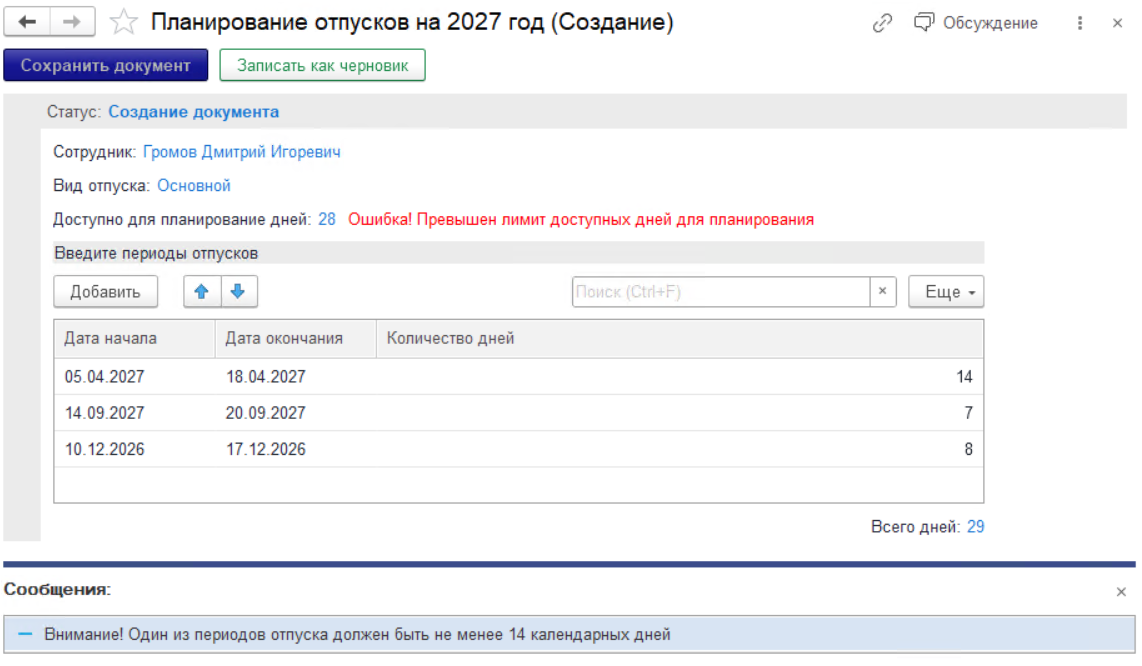Viewport: 1142px width, 666px height.
Task: Add a new vacation period row
Action: click(x=106, y=291)
